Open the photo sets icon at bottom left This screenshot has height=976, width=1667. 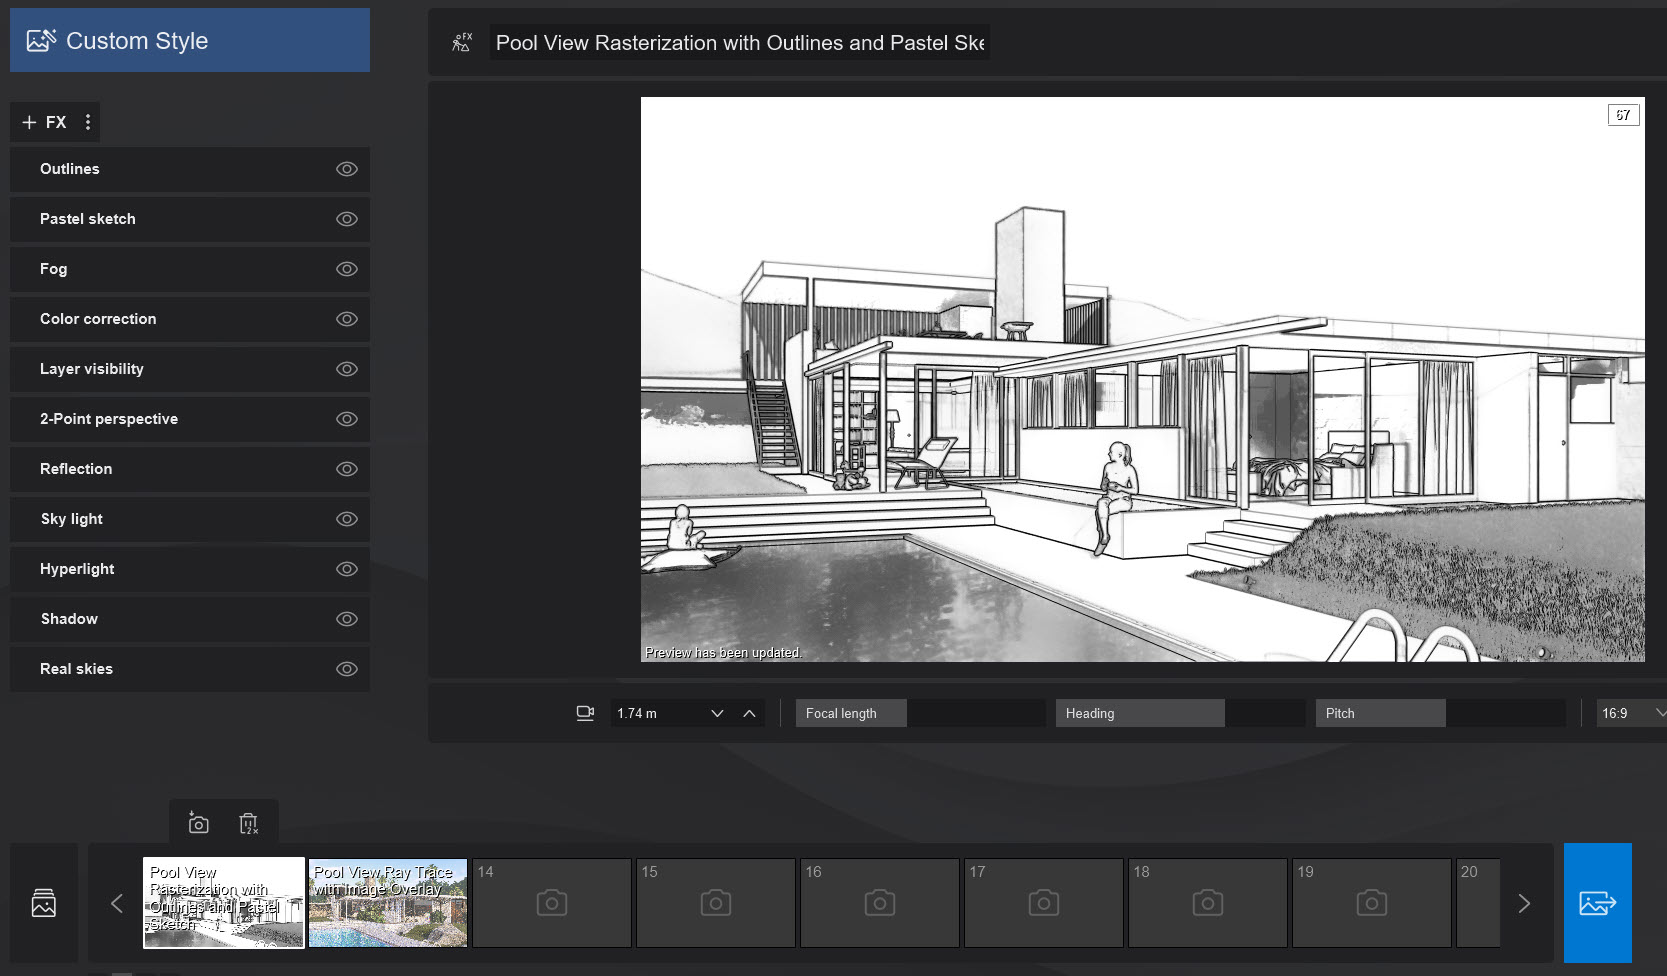(x=44, y=903)
